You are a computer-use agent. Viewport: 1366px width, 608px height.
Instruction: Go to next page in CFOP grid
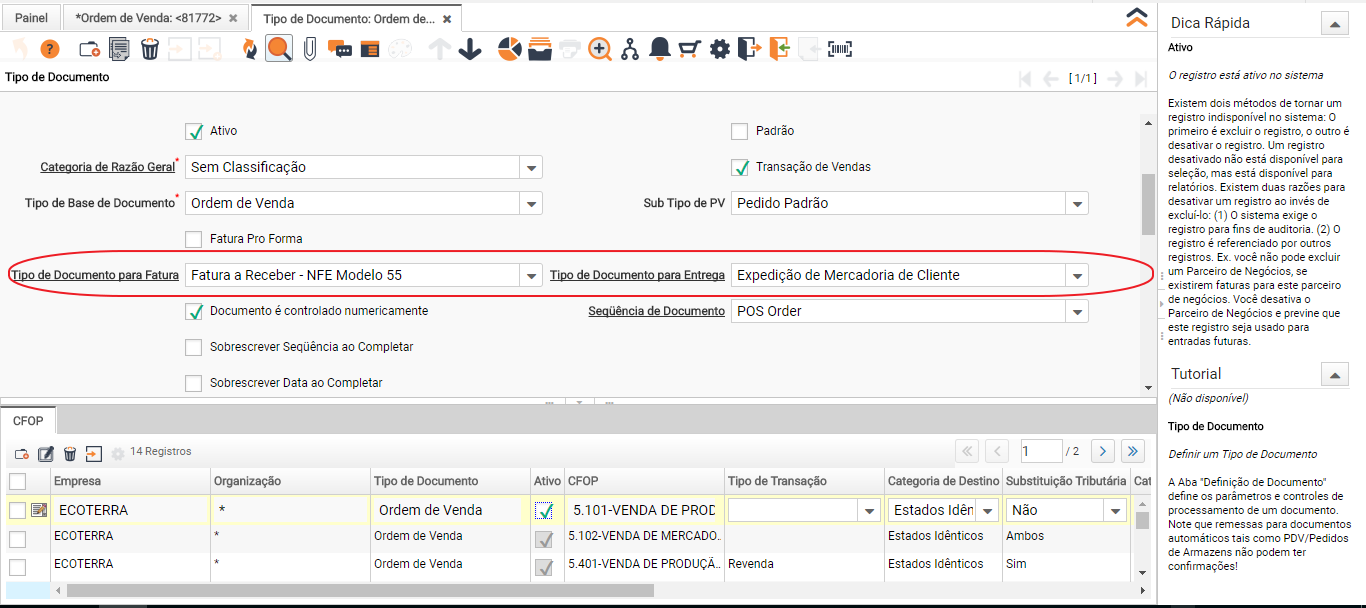[x=1102, y=452]
